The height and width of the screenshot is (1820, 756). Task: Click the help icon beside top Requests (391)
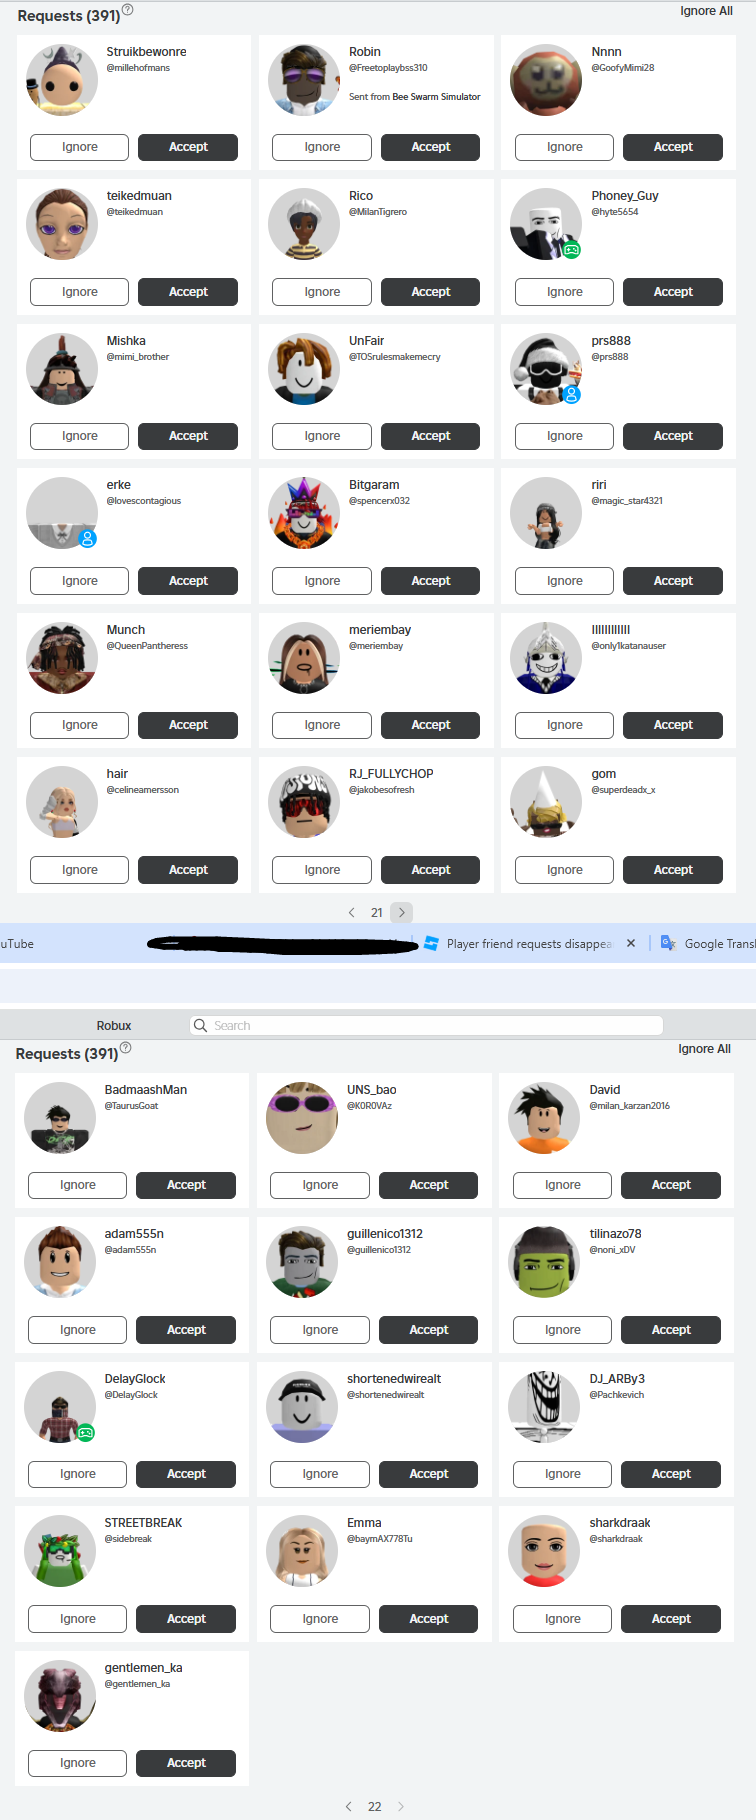click(x=127, y=10)
